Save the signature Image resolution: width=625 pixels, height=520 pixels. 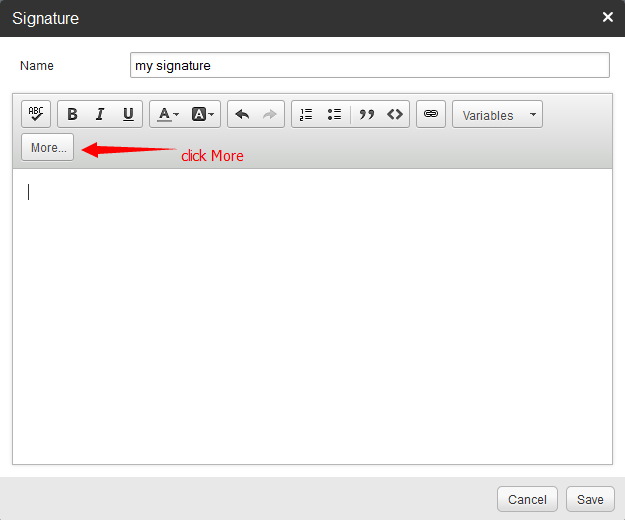590,499
